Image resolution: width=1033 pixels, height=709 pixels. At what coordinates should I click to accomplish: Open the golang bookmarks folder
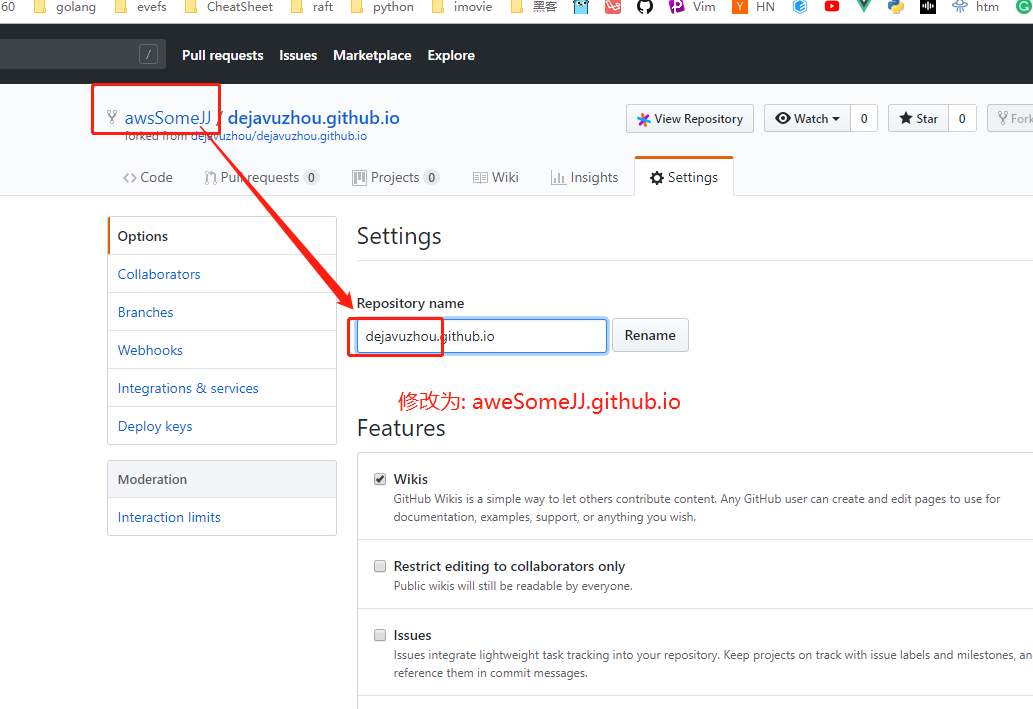point(64,7)
